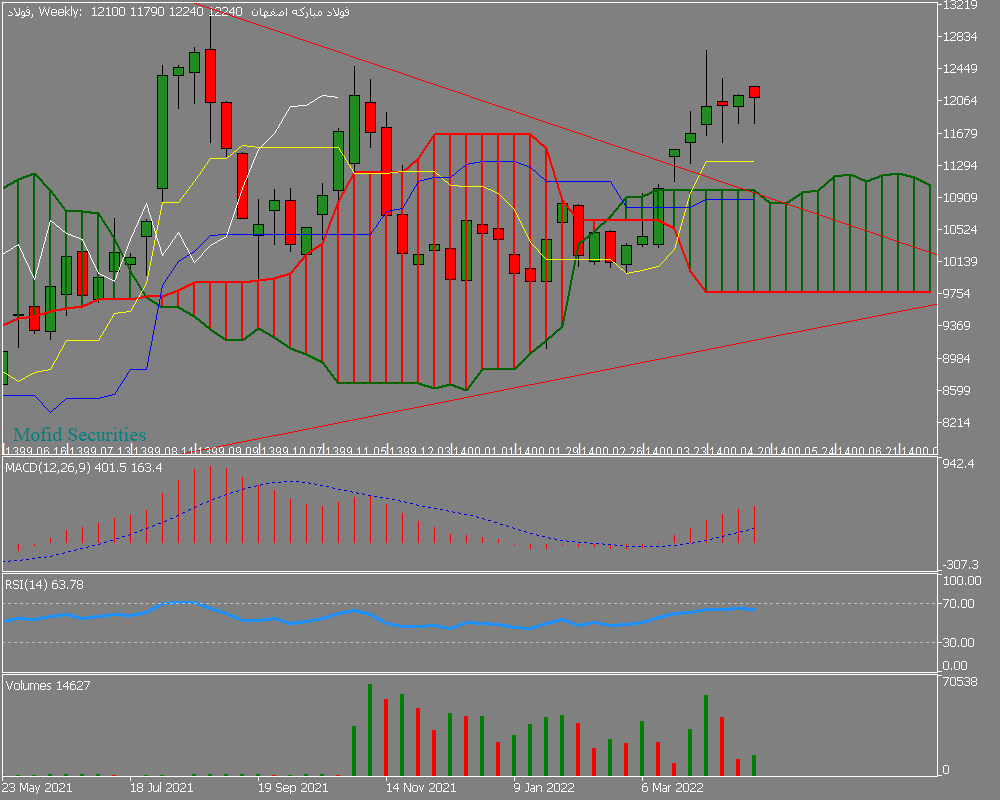Click the 1400.03.23 Persian date label
The width and height of the screenshot is (1000, 800).
[677, 450]
